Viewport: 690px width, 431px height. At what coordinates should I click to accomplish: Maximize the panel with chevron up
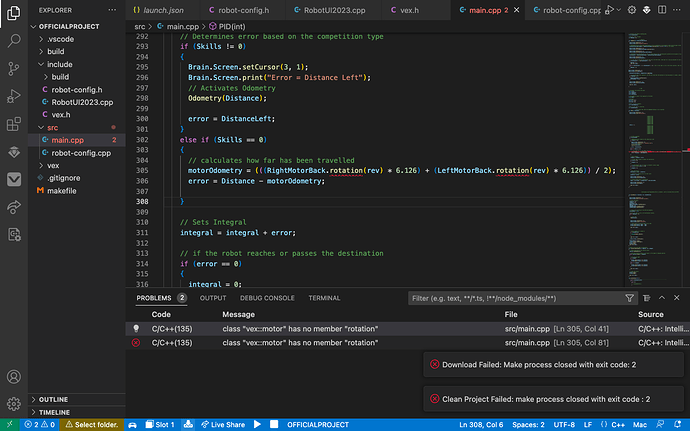click(662, 298)
